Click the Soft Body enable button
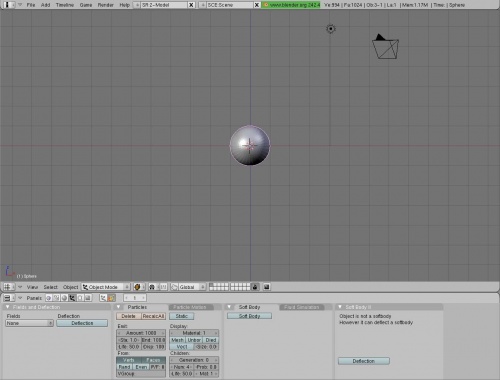 click(x=249, y=316)
